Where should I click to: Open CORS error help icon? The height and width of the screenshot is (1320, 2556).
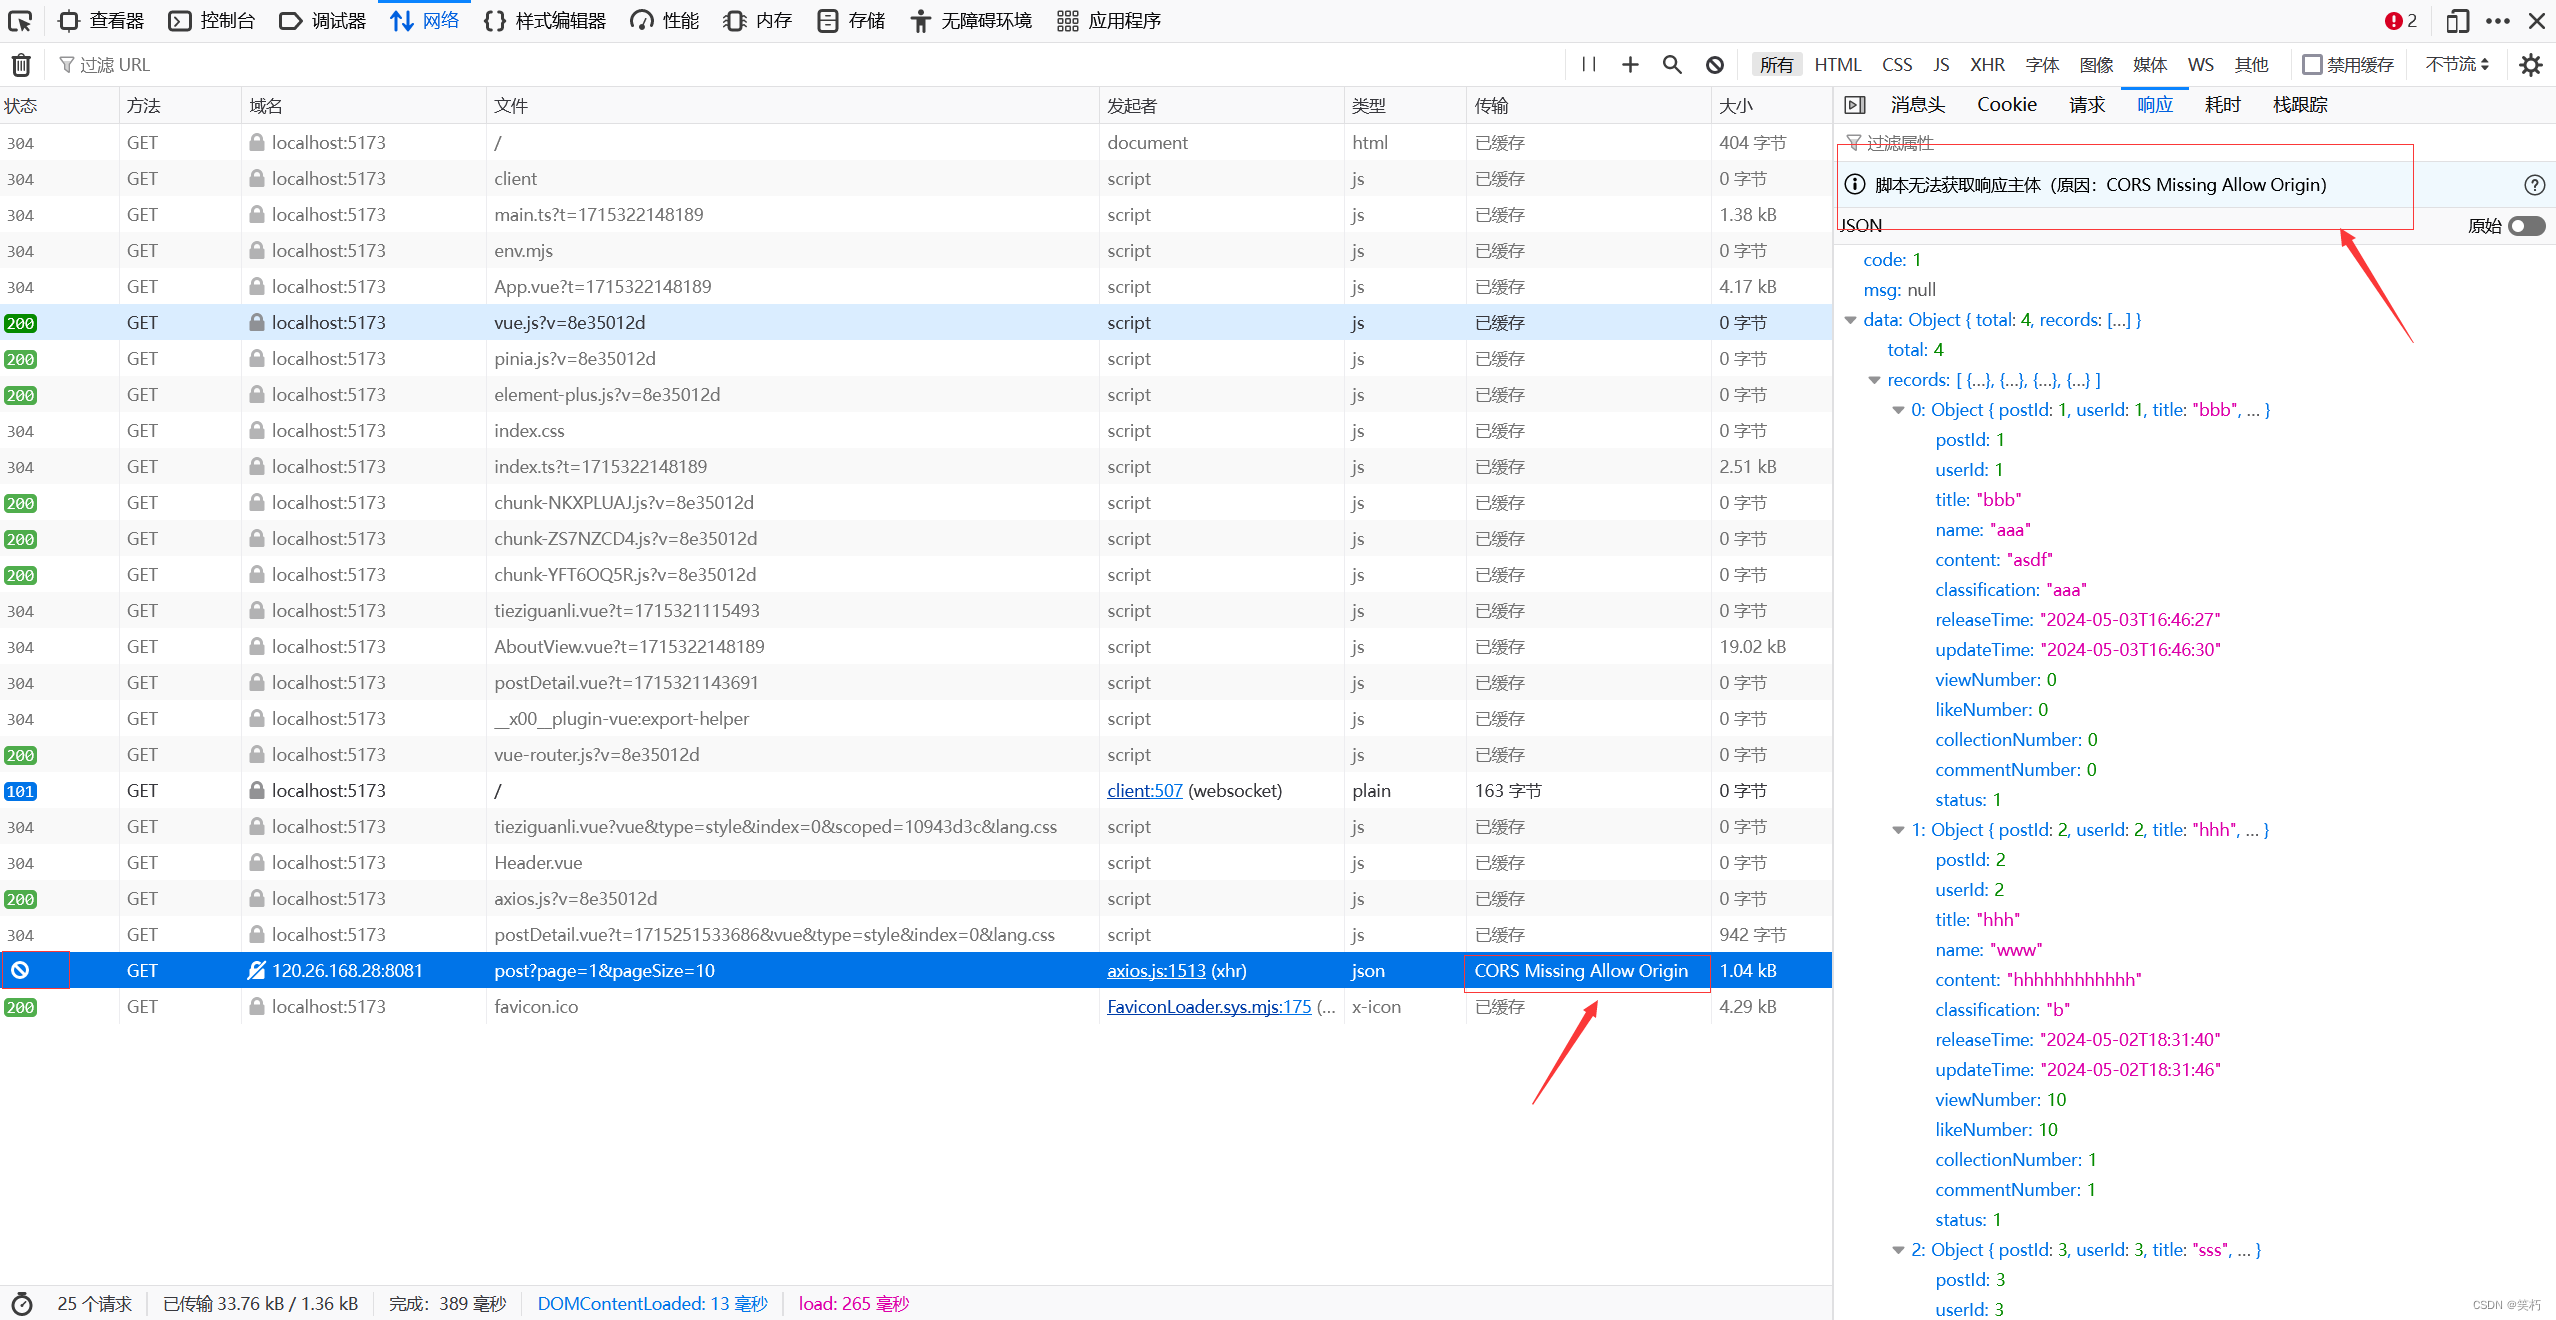coord(2534,185)
